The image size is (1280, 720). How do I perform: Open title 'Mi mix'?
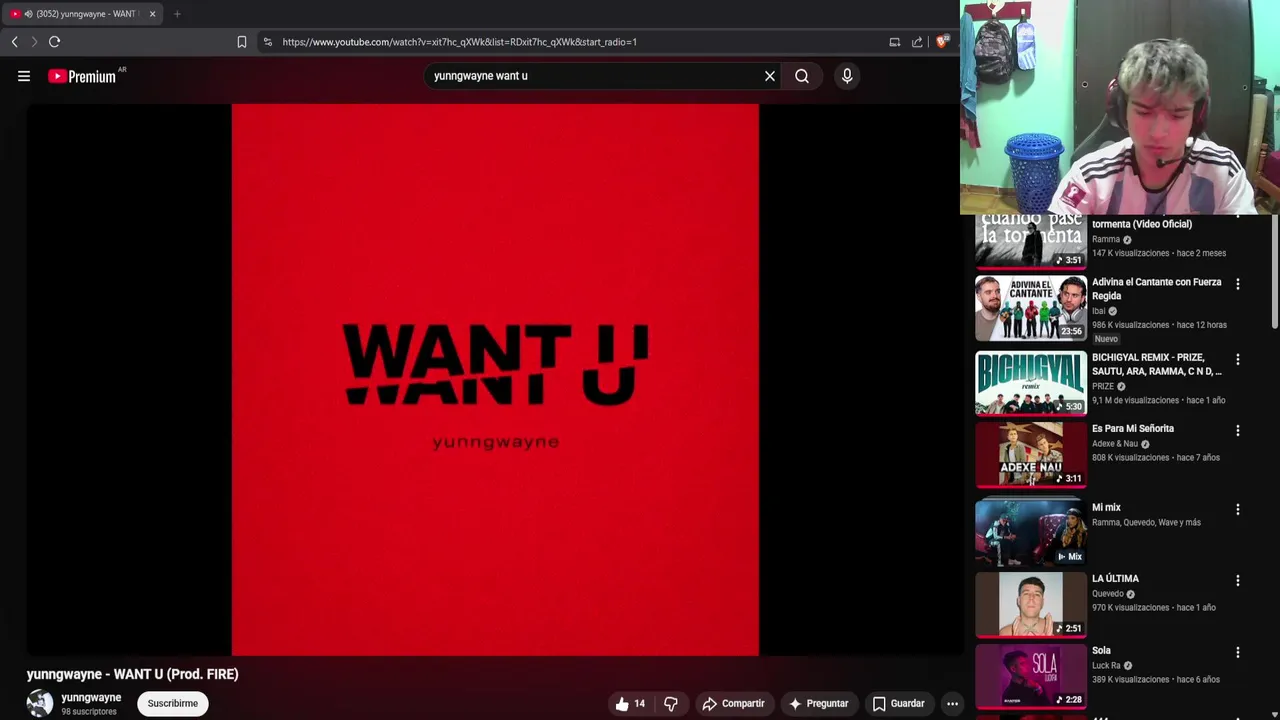point(1106,508)
